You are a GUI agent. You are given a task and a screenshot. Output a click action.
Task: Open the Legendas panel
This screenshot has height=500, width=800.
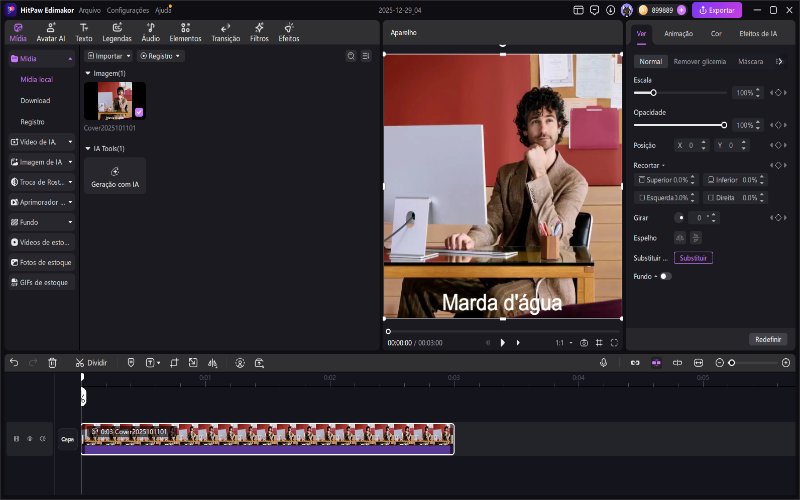coord(117,32)
